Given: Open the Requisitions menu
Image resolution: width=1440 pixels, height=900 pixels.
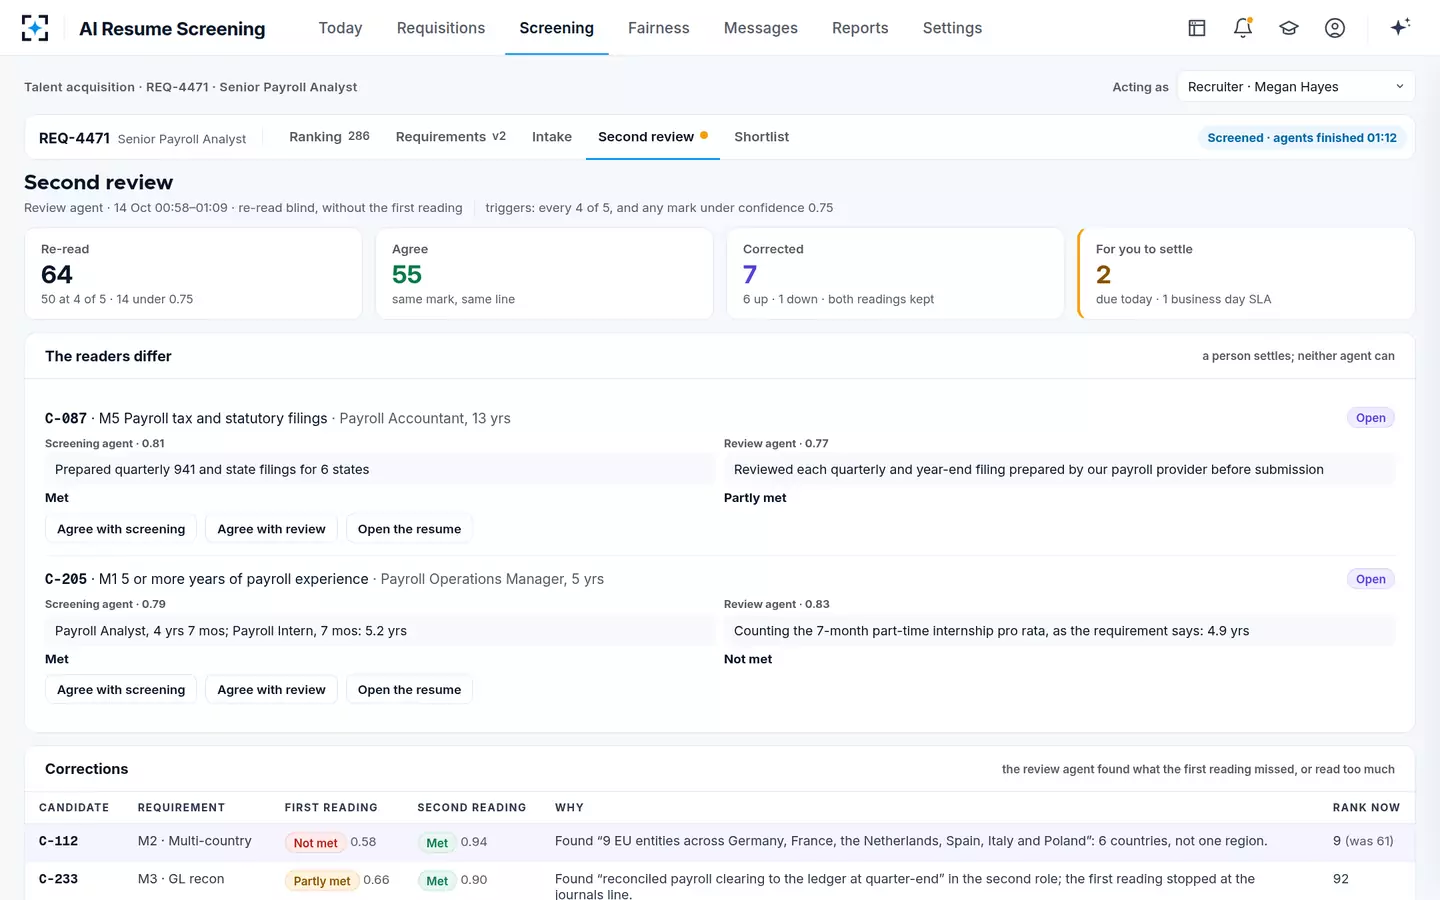Looking at the screenshot, I should 441,28.
